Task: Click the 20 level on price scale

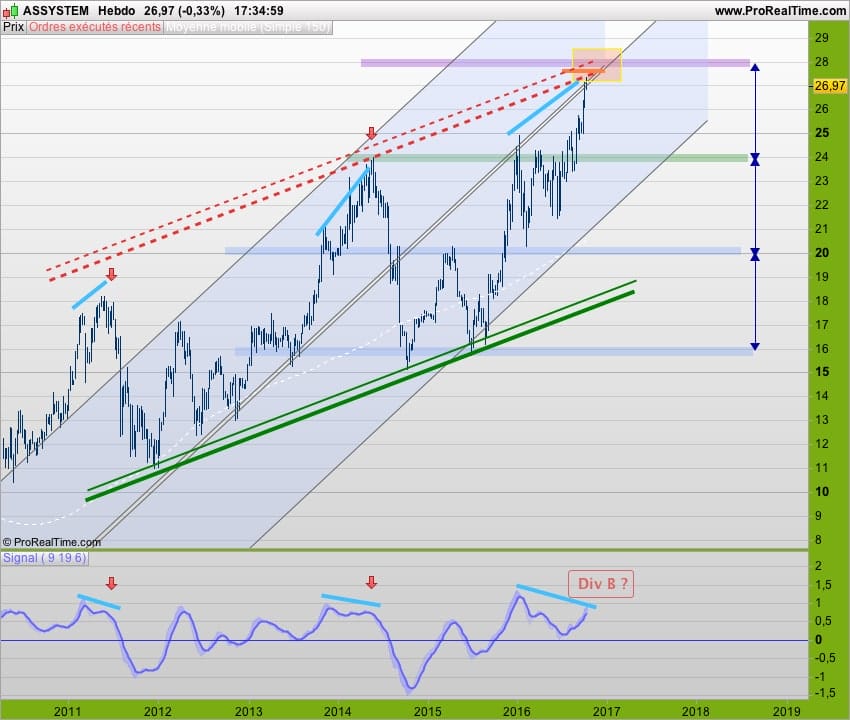Action: (822, 253)
